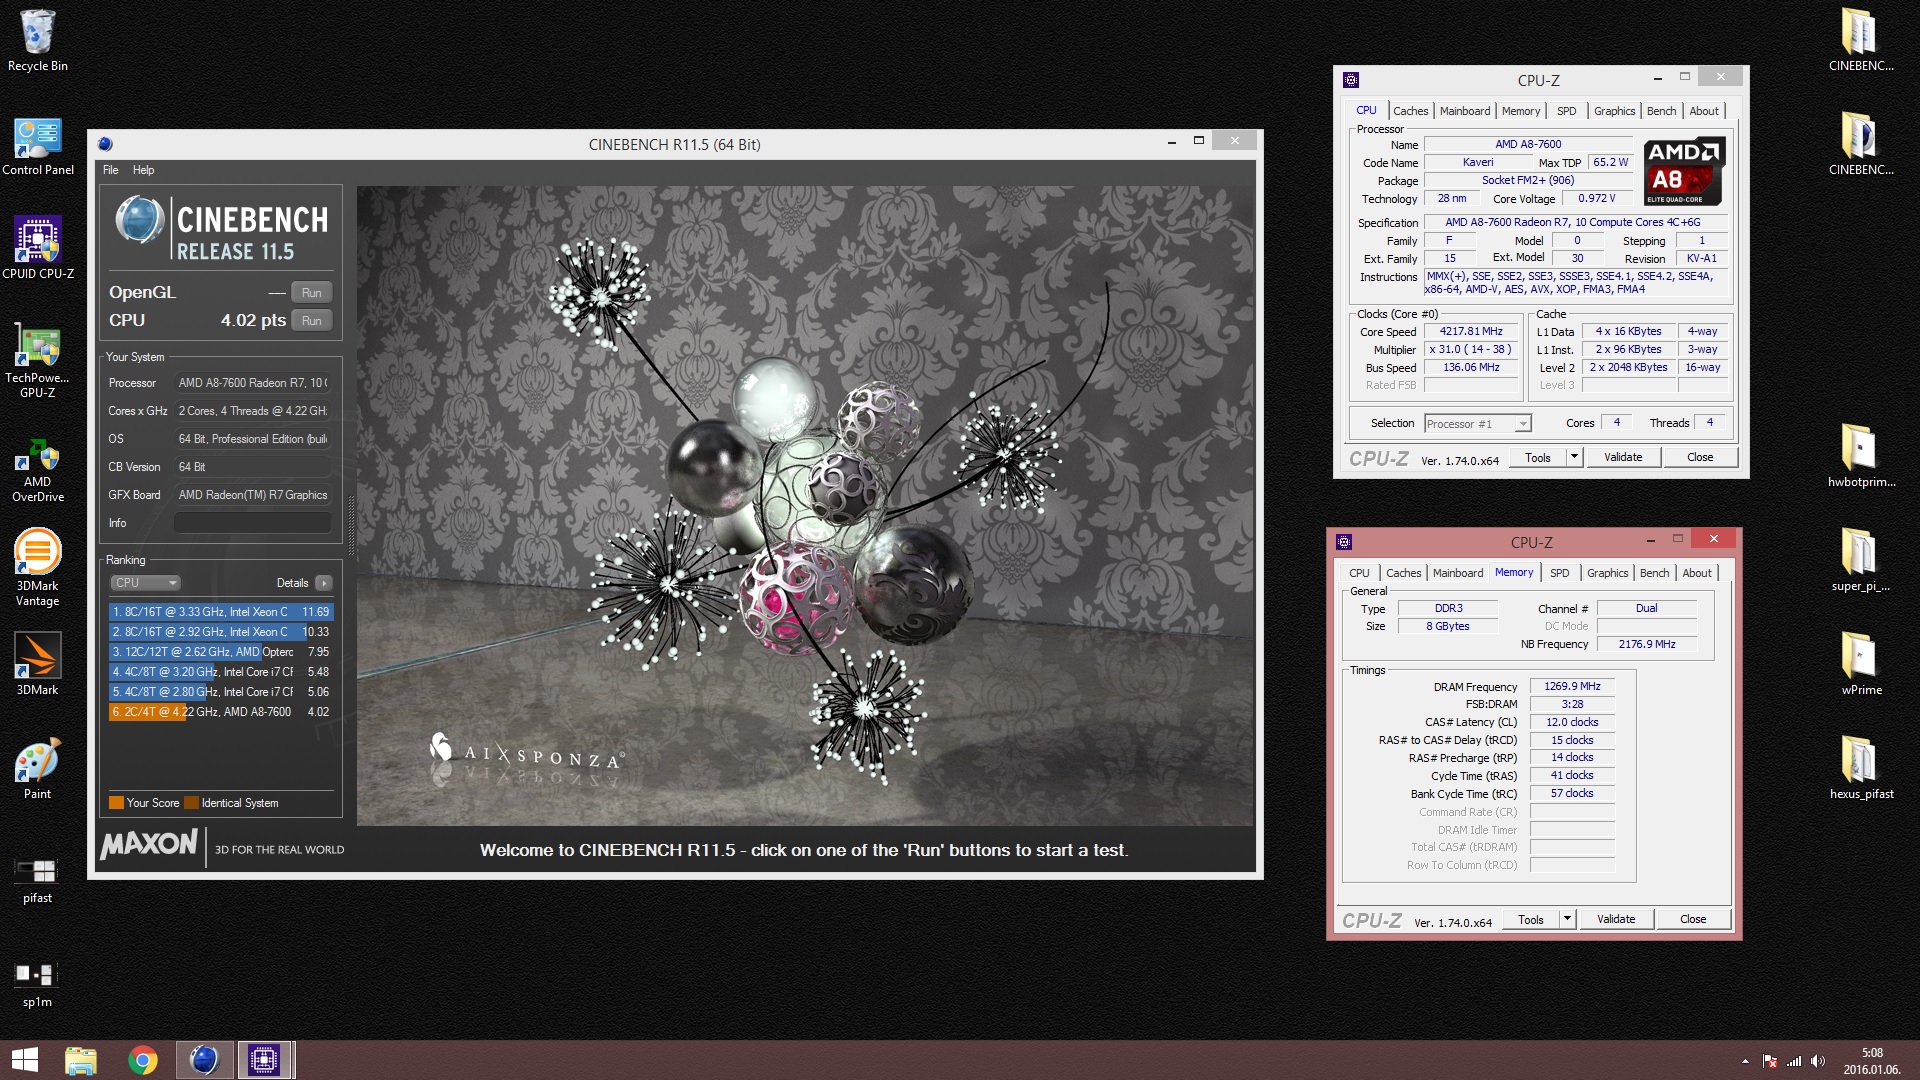Select ranking row 1 Intel Xeon 11.69
This screenshot has width=1920, height=1080.
[220, 612]
